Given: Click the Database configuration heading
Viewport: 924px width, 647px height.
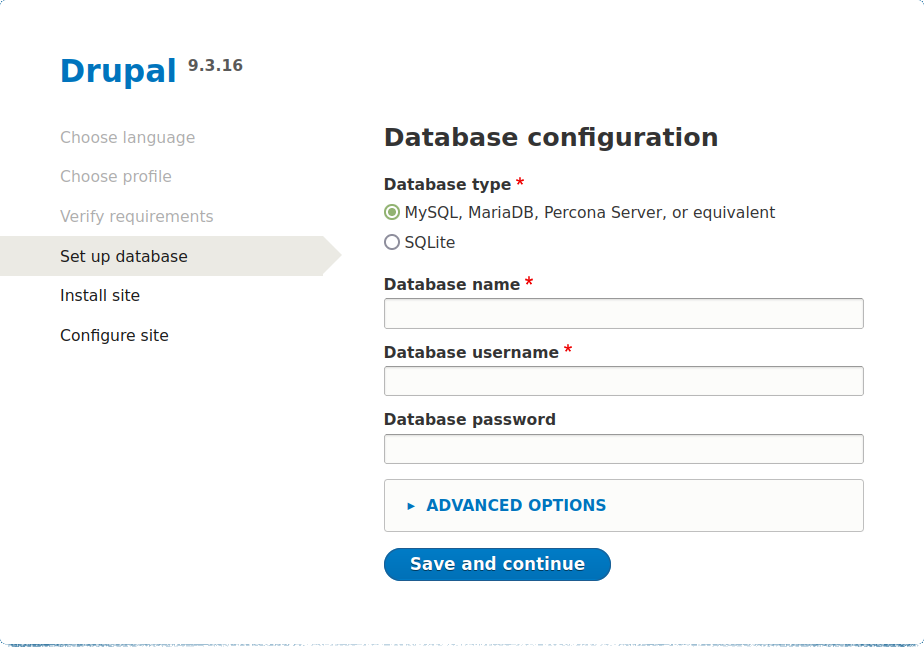Looking at the screenshot, I should [x=550, y=137].
